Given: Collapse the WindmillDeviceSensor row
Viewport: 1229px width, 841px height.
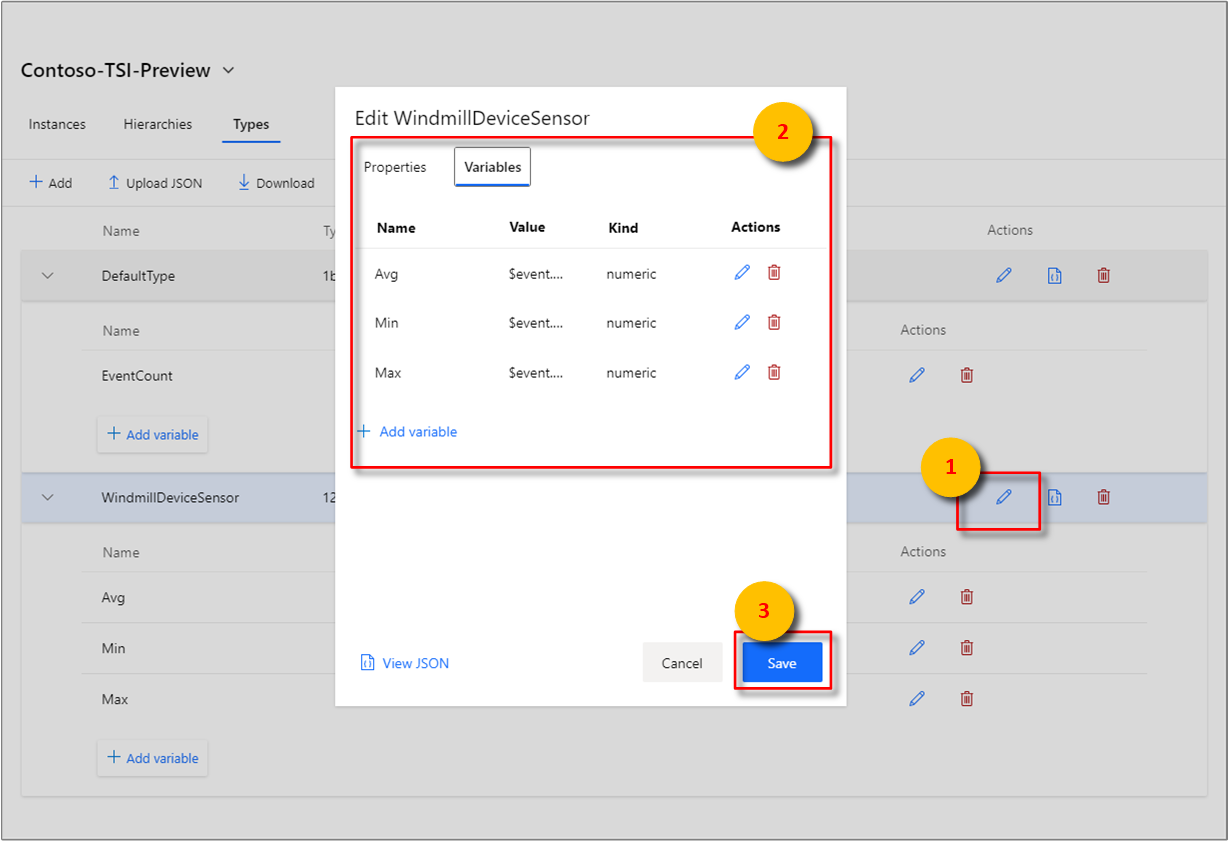Looking at the screenshot, I should click(x=47, y=497).
